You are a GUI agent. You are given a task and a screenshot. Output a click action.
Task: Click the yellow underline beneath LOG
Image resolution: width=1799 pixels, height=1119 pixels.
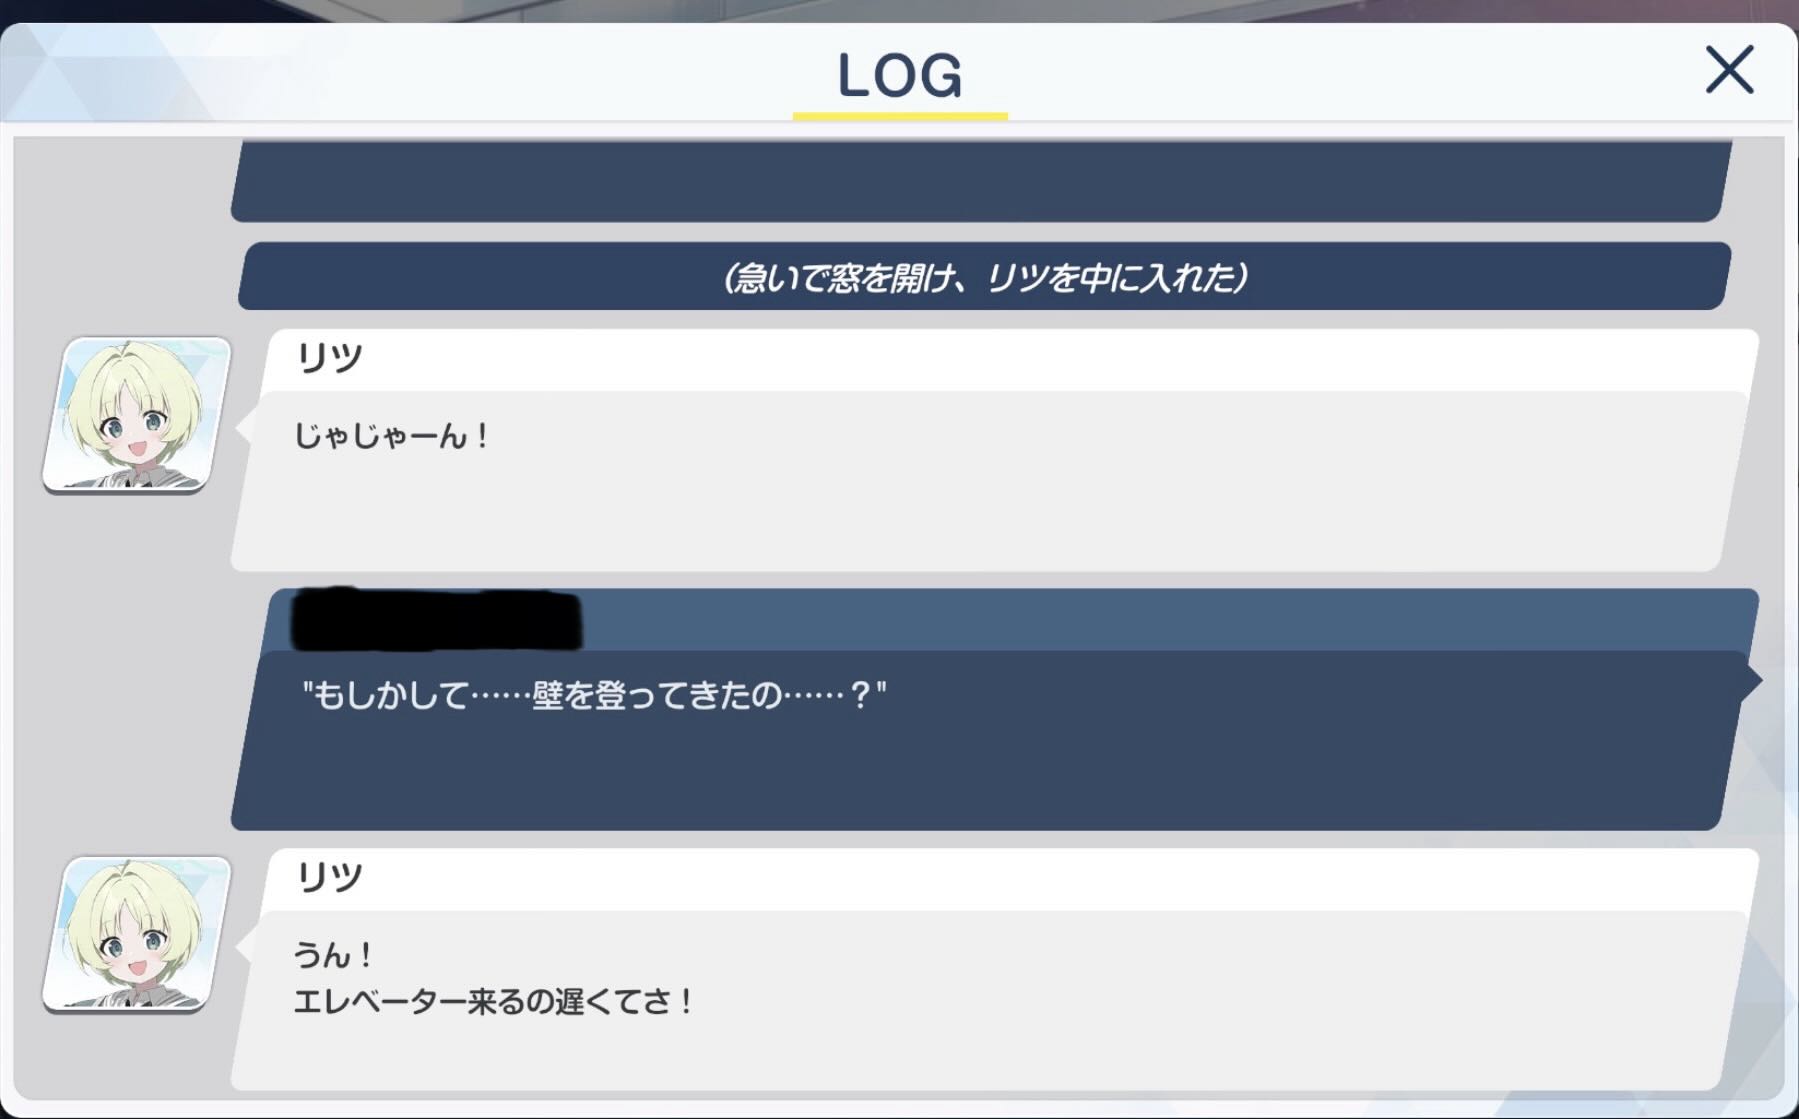(x=900, y=116)
